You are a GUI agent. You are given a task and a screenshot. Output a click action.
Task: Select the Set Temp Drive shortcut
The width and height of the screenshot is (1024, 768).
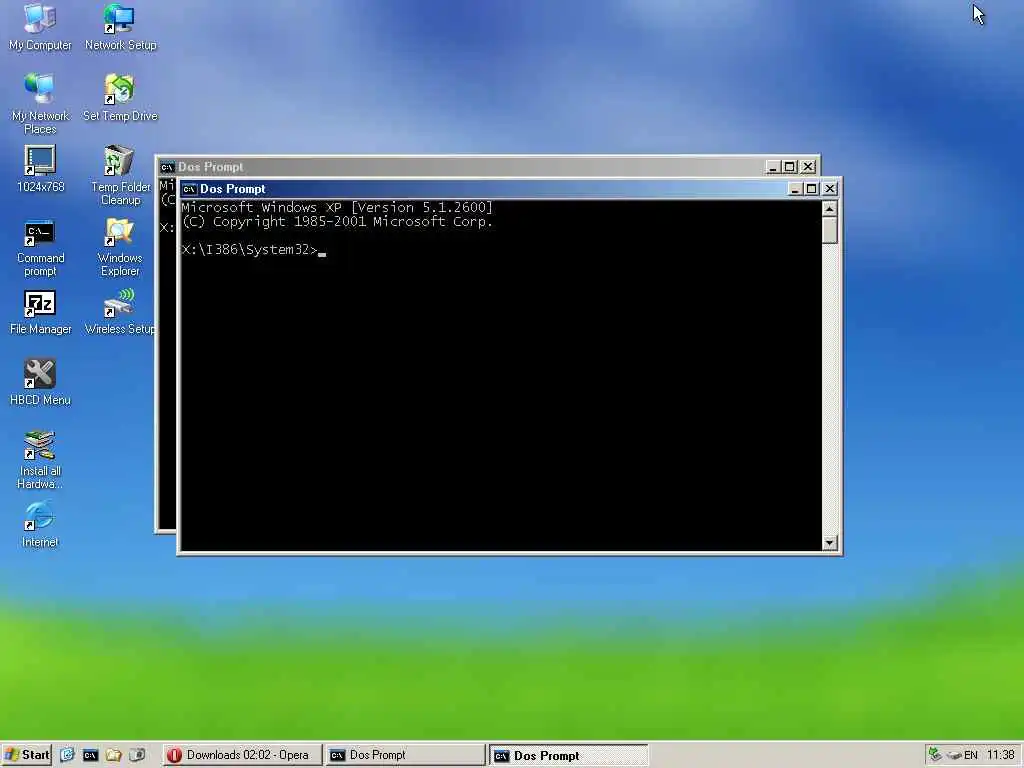tap(120, 98)
